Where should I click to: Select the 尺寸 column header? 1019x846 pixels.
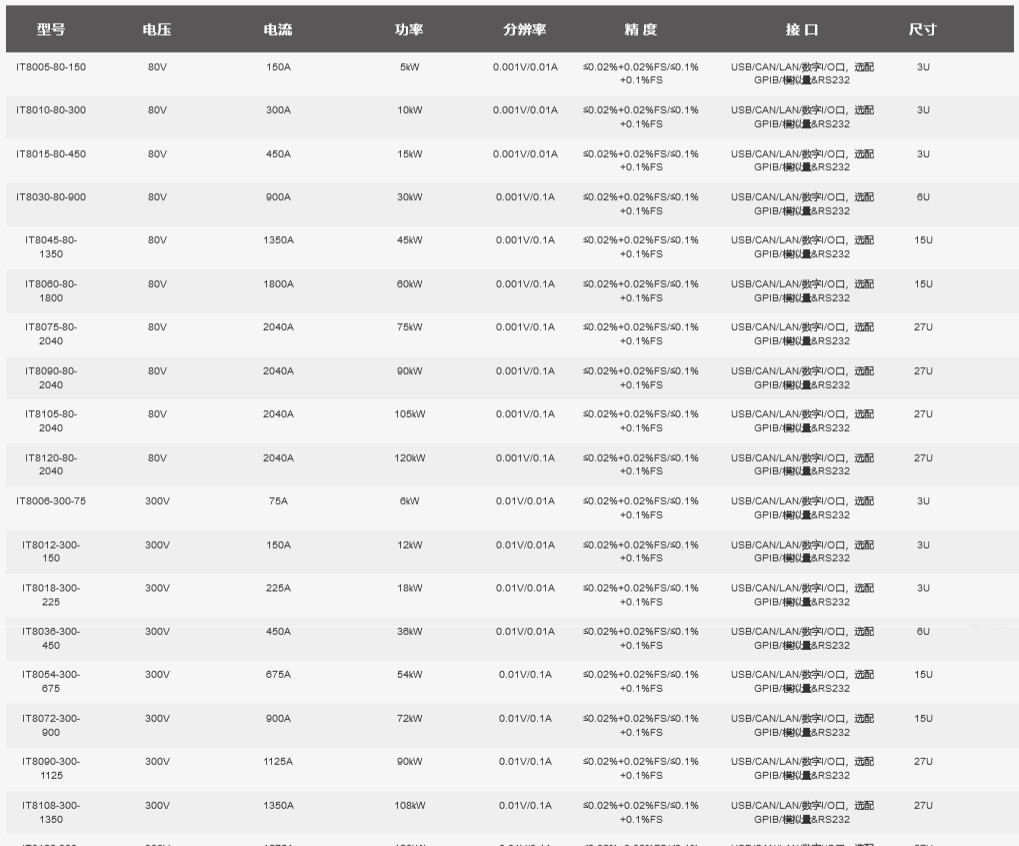pyautogui.click(x=922, y=30)
